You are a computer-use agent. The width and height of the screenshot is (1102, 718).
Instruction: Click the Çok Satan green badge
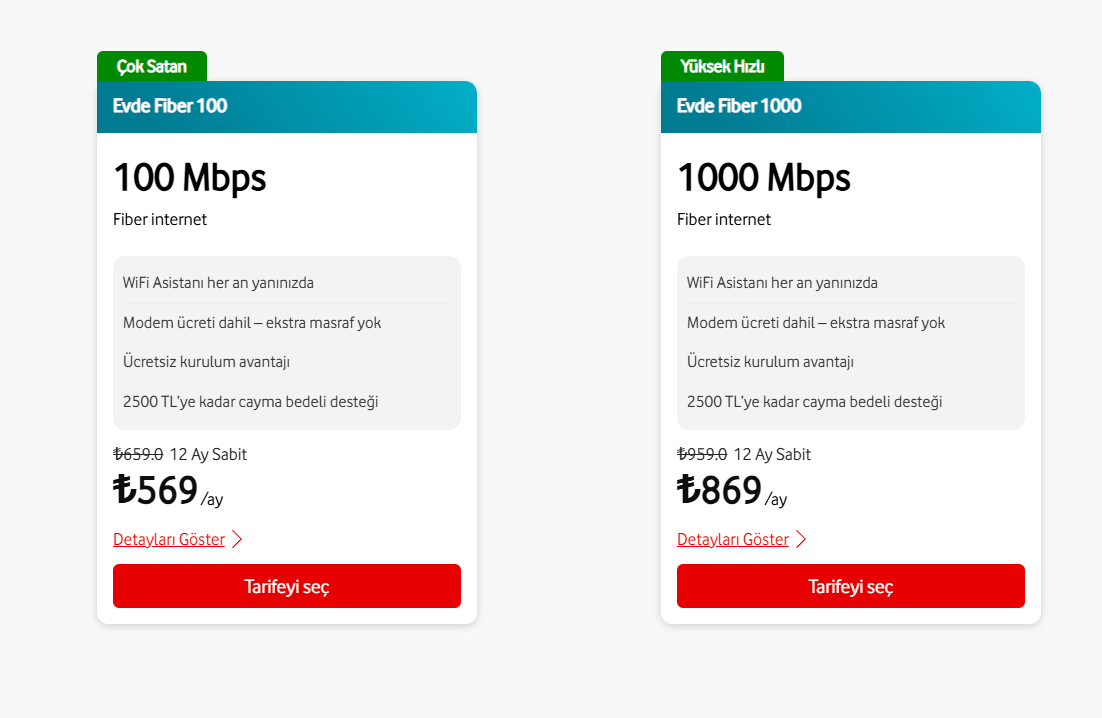152,67
